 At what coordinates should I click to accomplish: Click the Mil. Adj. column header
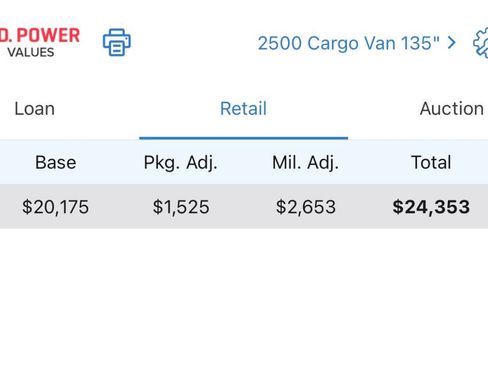click(x=305, y=163)
